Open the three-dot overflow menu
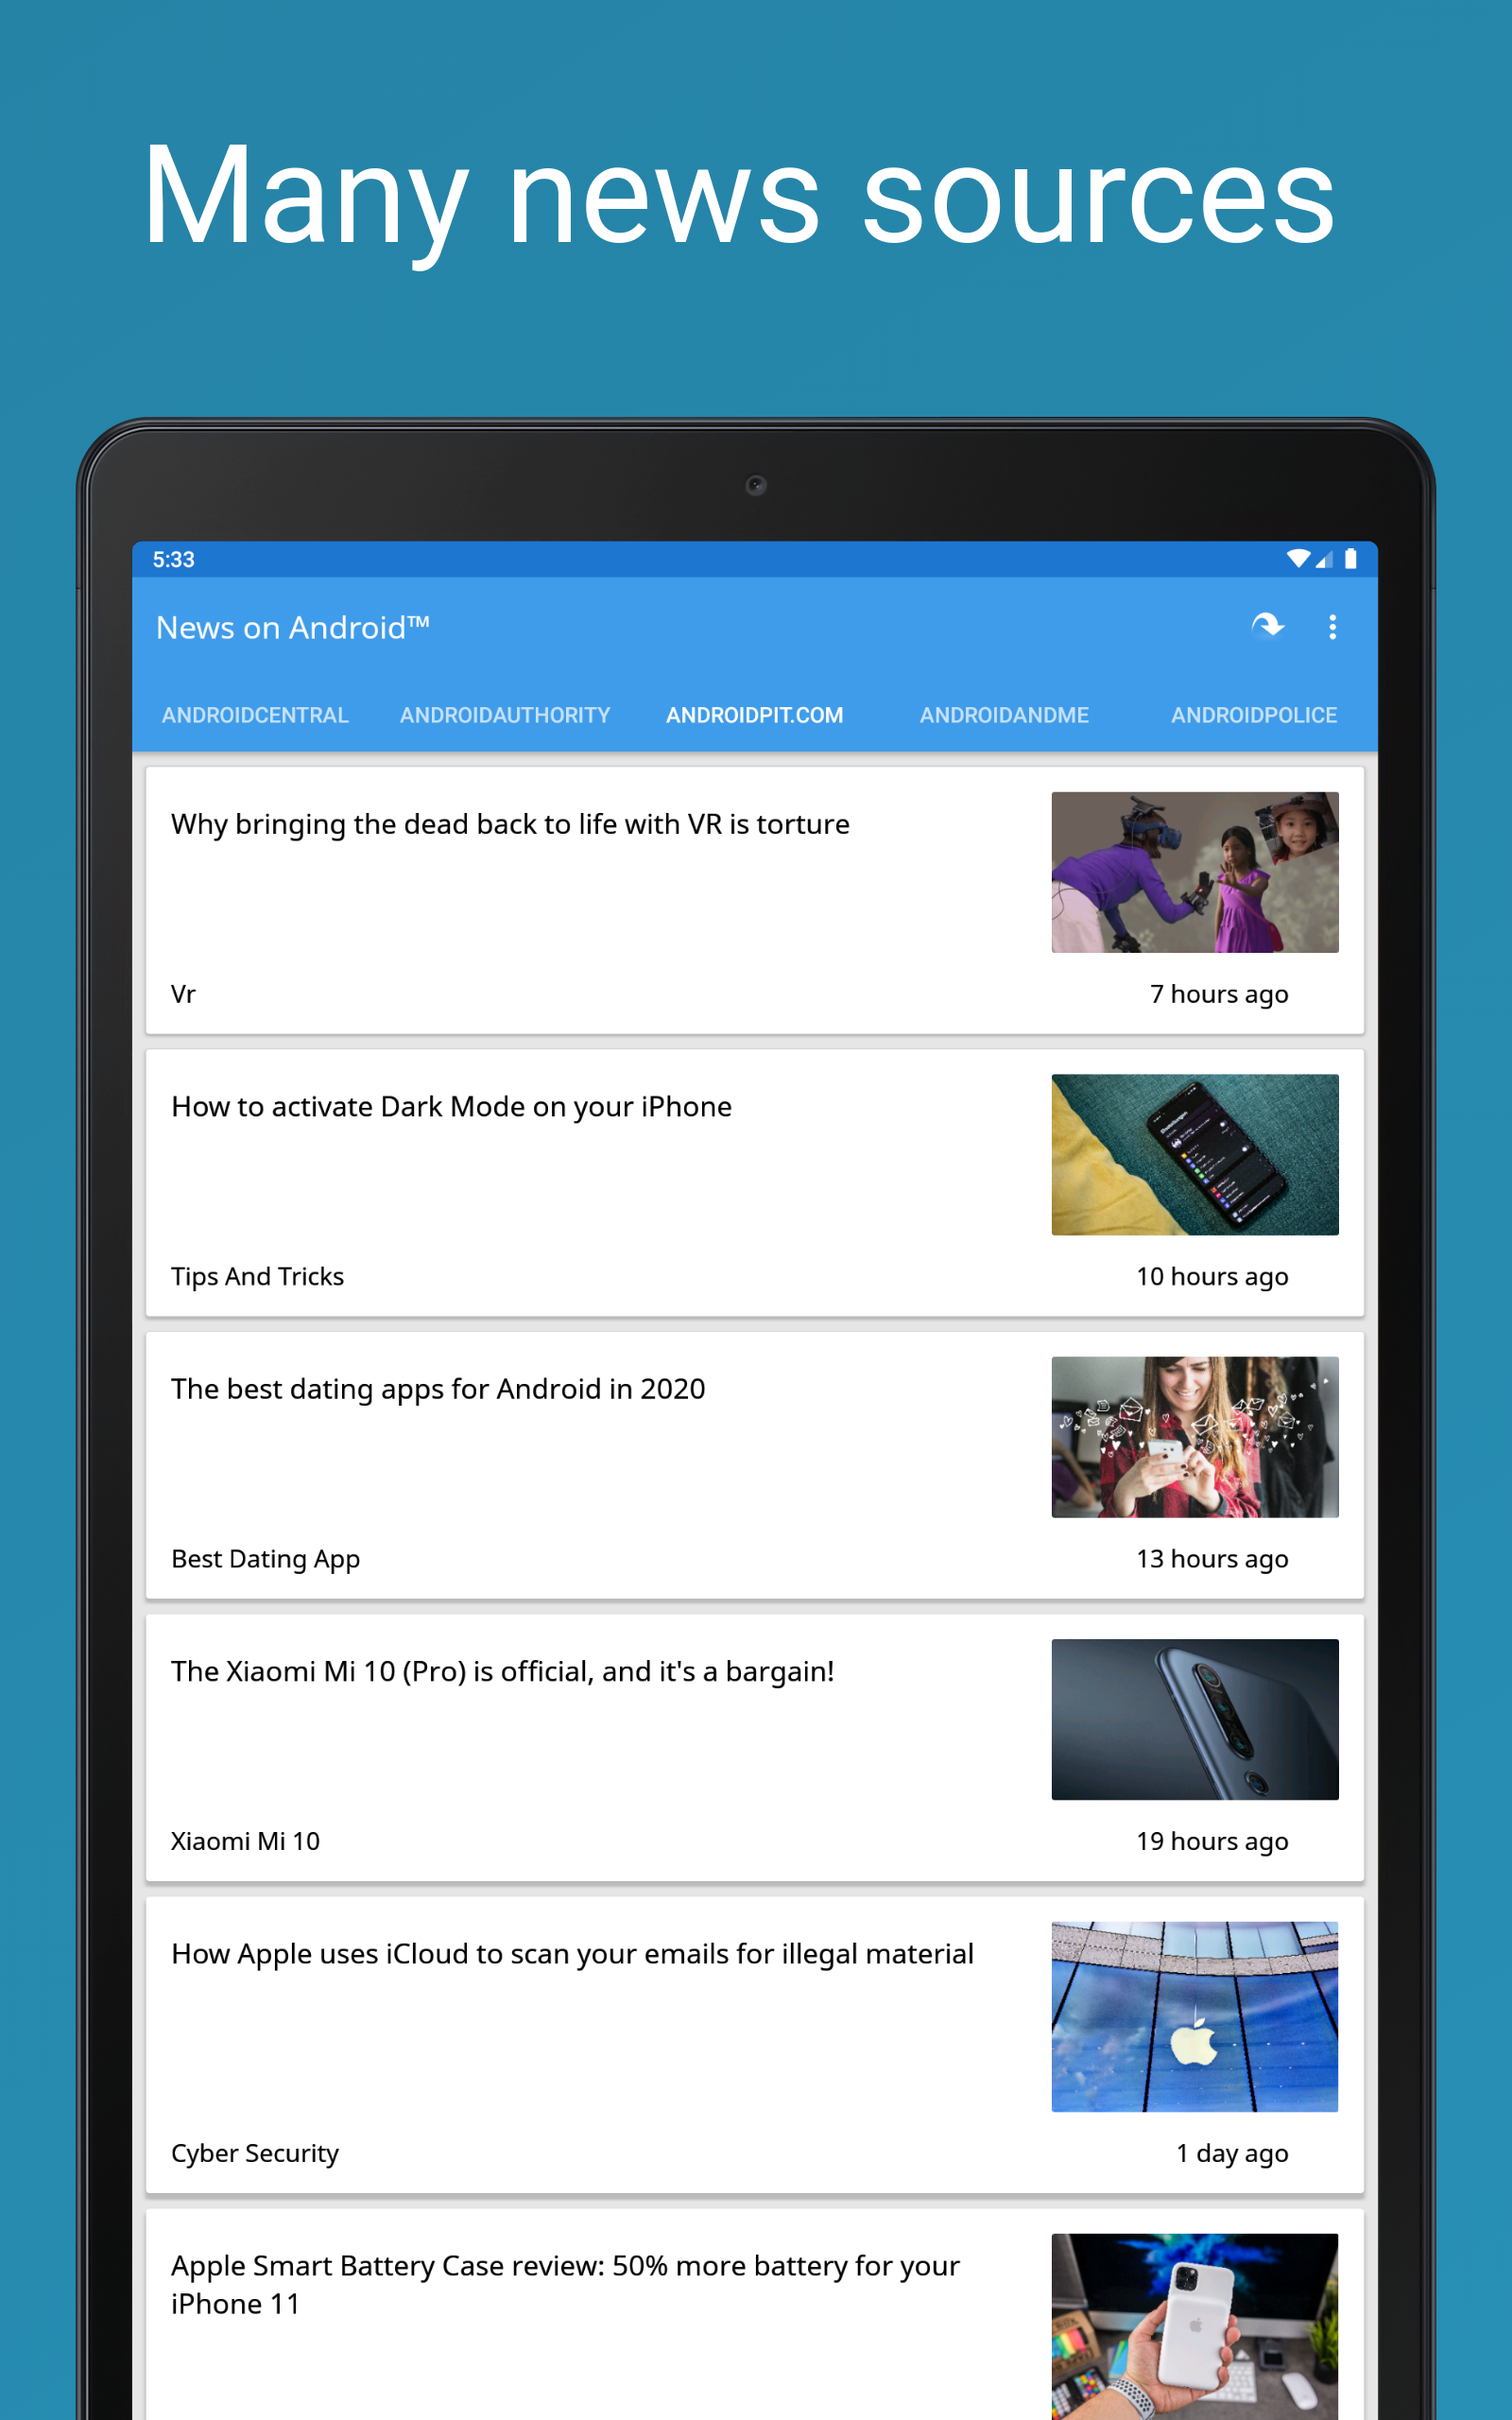The width and height of the screenshot is (1512, 2420). 1332,627
